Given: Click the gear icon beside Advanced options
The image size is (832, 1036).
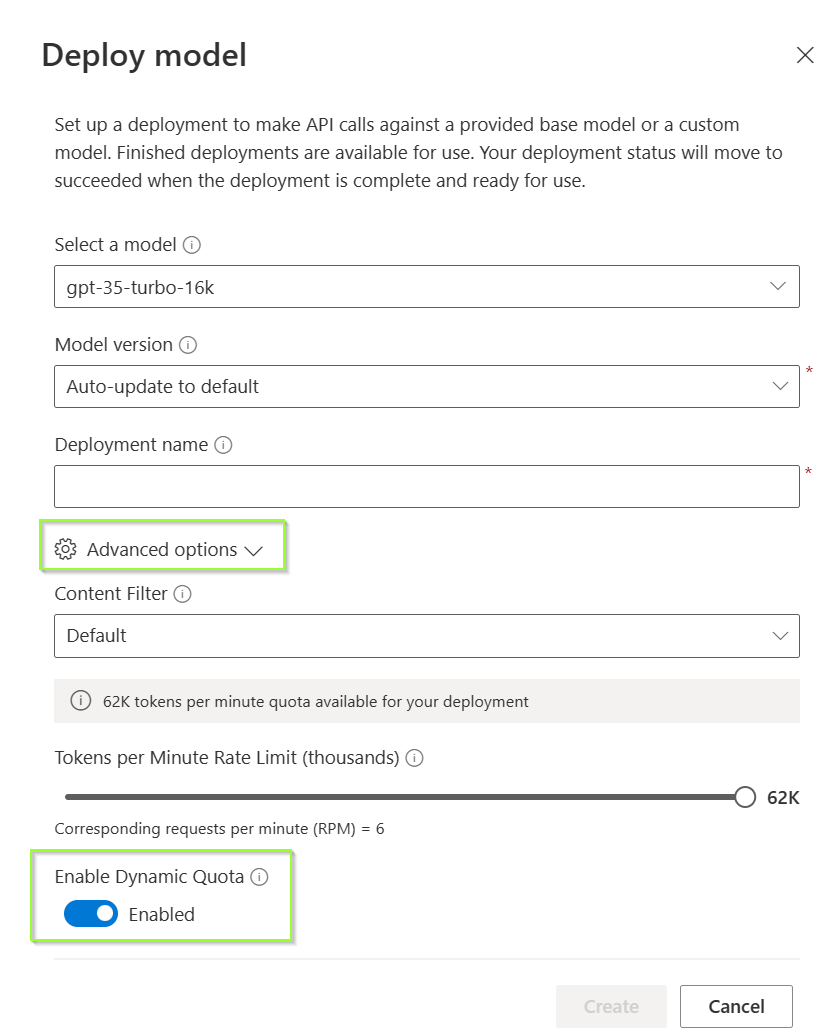Looking at the screenshot, I should click(65, 548).
